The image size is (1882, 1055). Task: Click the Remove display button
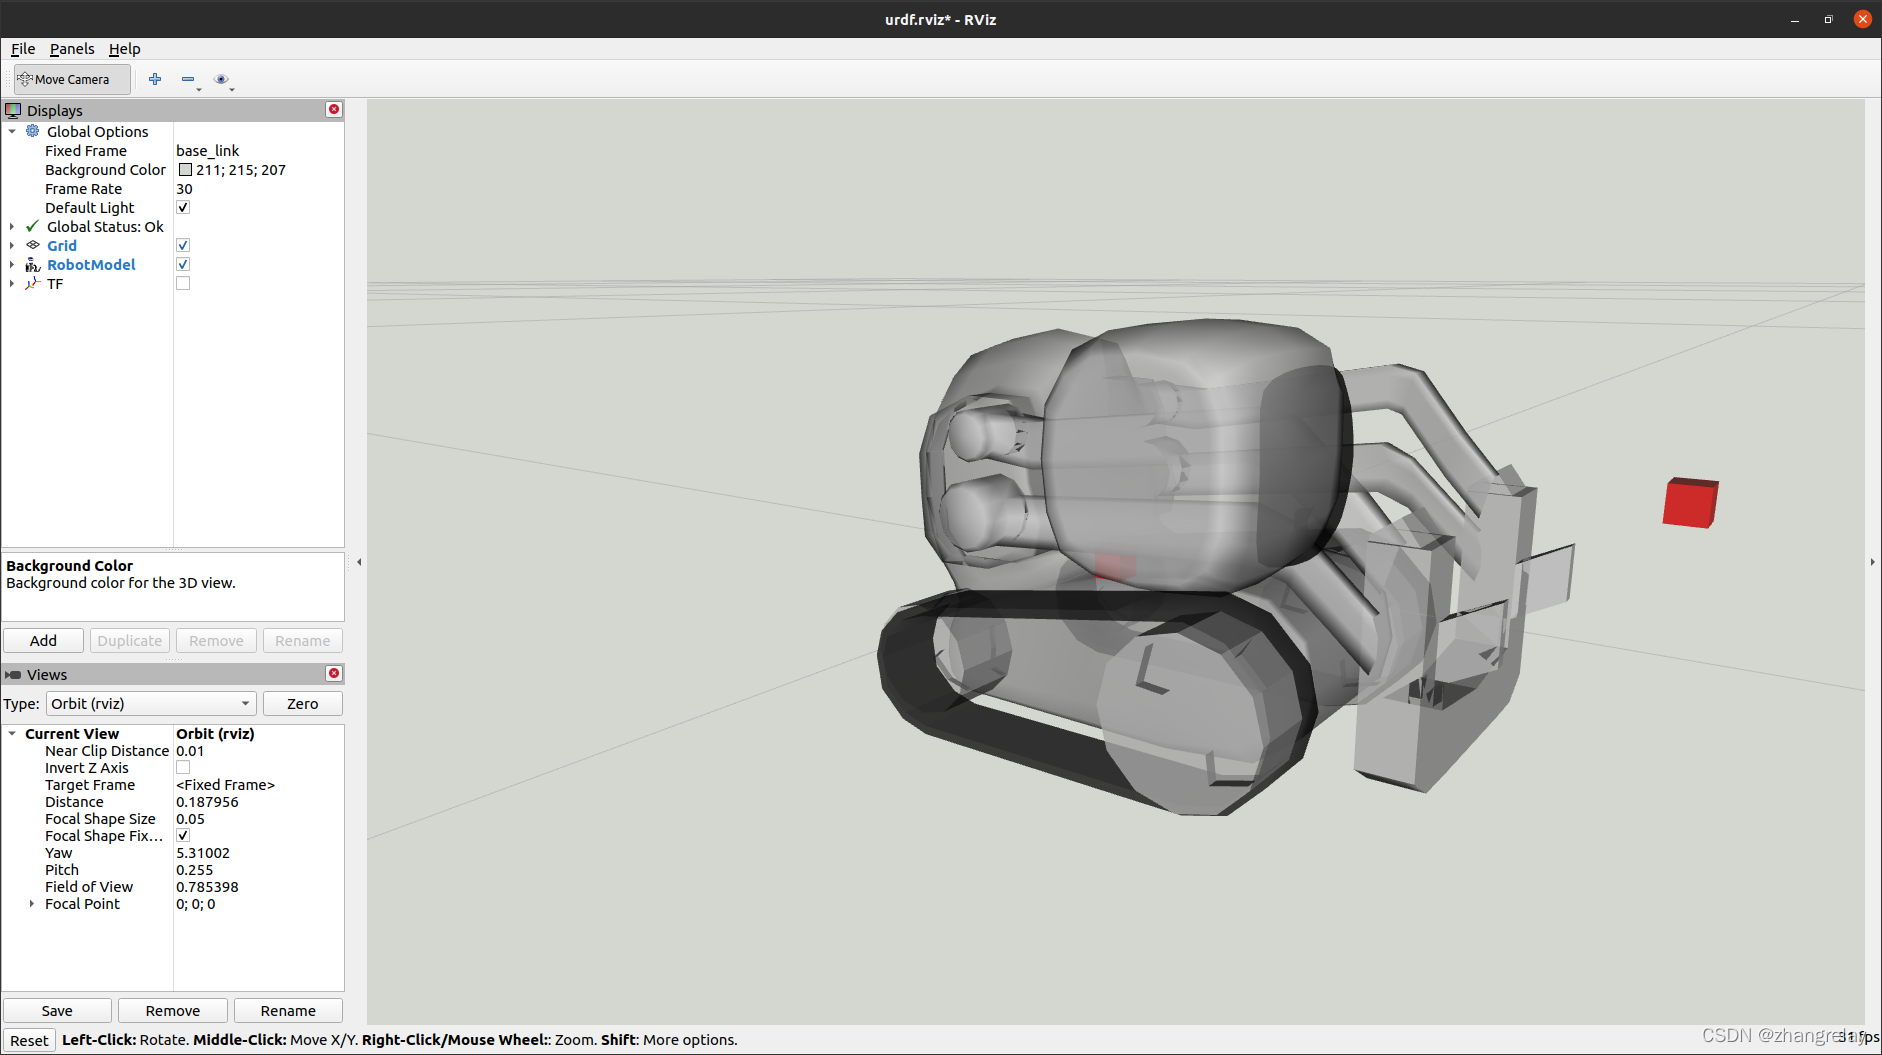tap(216, 640)
